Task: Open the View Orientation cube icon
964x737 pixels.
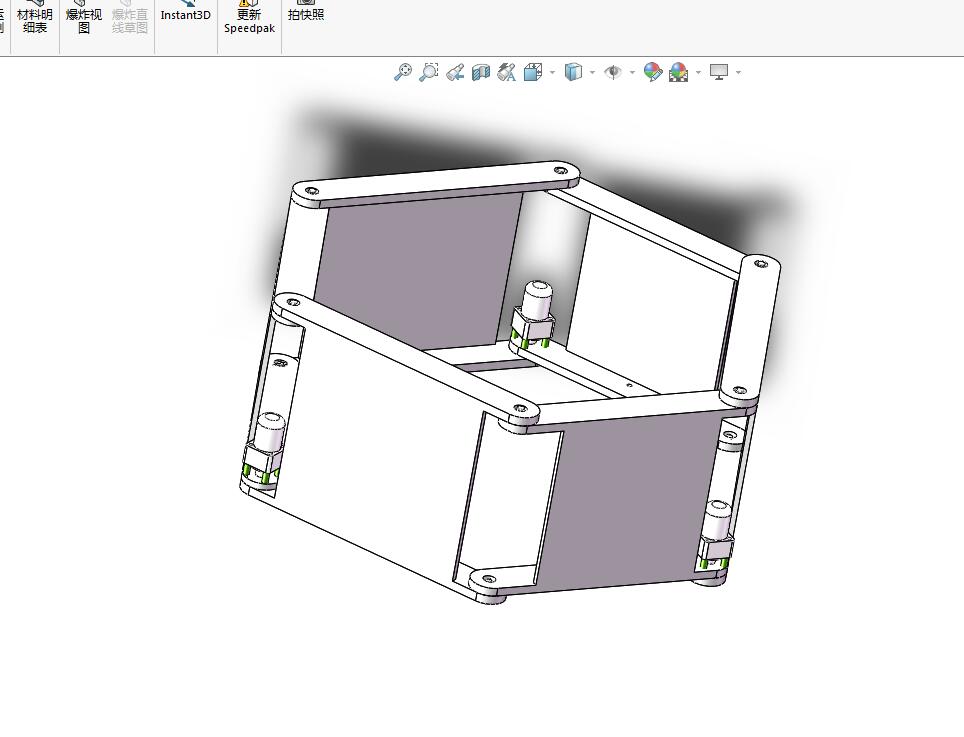Action: 532,72
